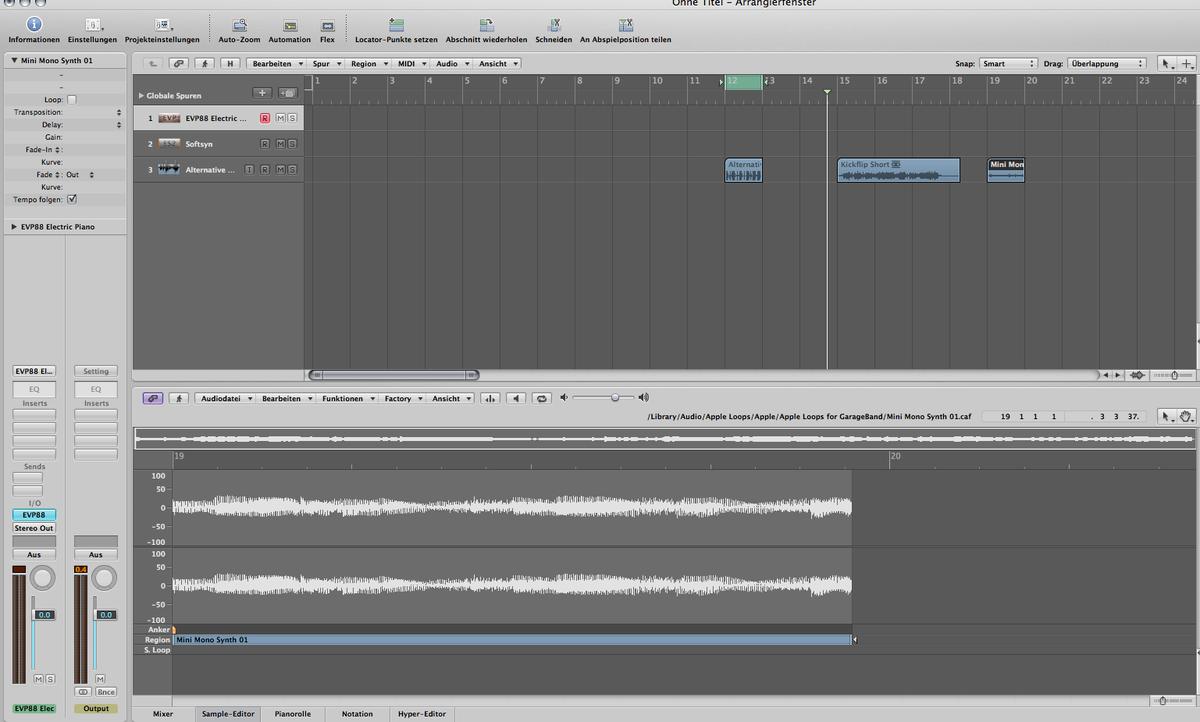Mute the EVP88 Electric track
The width and height of the screenshot is (1200, 722).
pyautogui.click(x=280, y=118)
